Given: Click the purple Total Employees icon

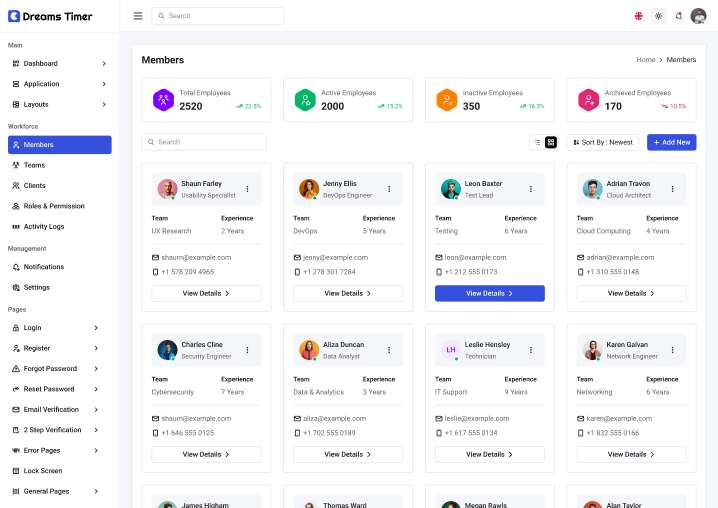Looking at the screenshot, I should tap(163, 100).
